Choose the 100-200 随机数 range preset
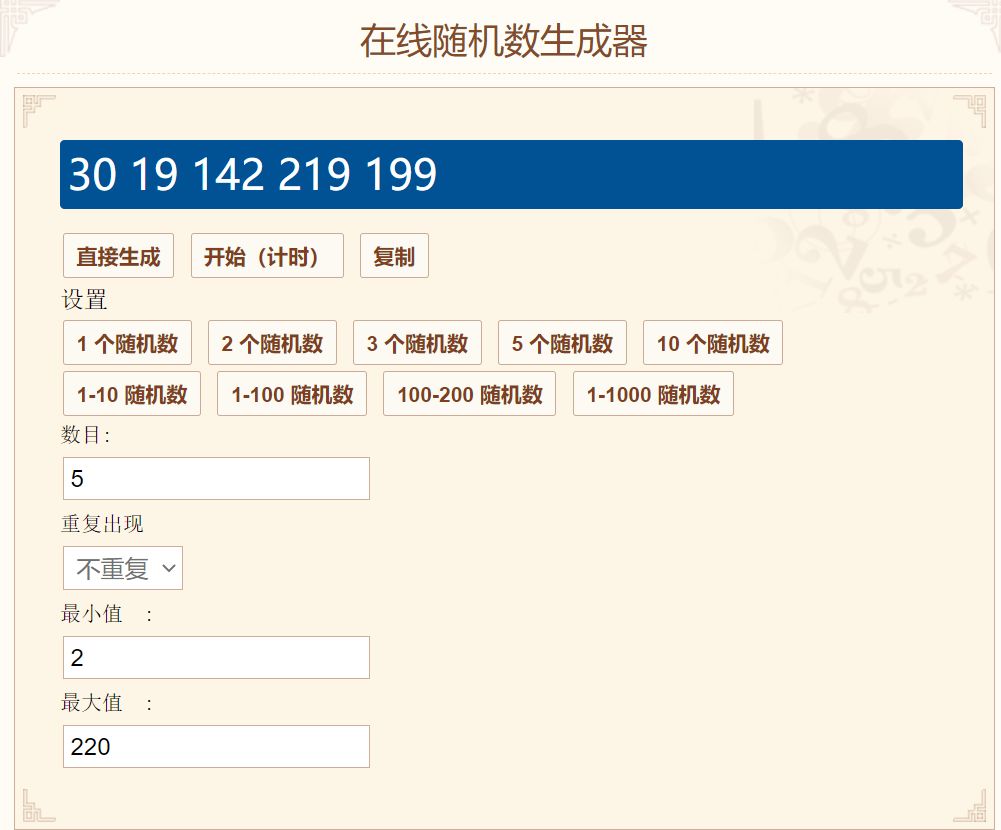 click(469, 394)
